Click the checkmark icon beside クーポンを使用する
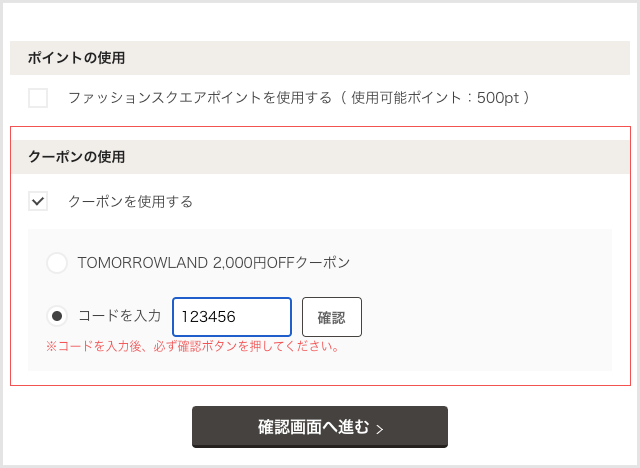The width and height of the screenshot is (640, 468). (x=38, y=201)
